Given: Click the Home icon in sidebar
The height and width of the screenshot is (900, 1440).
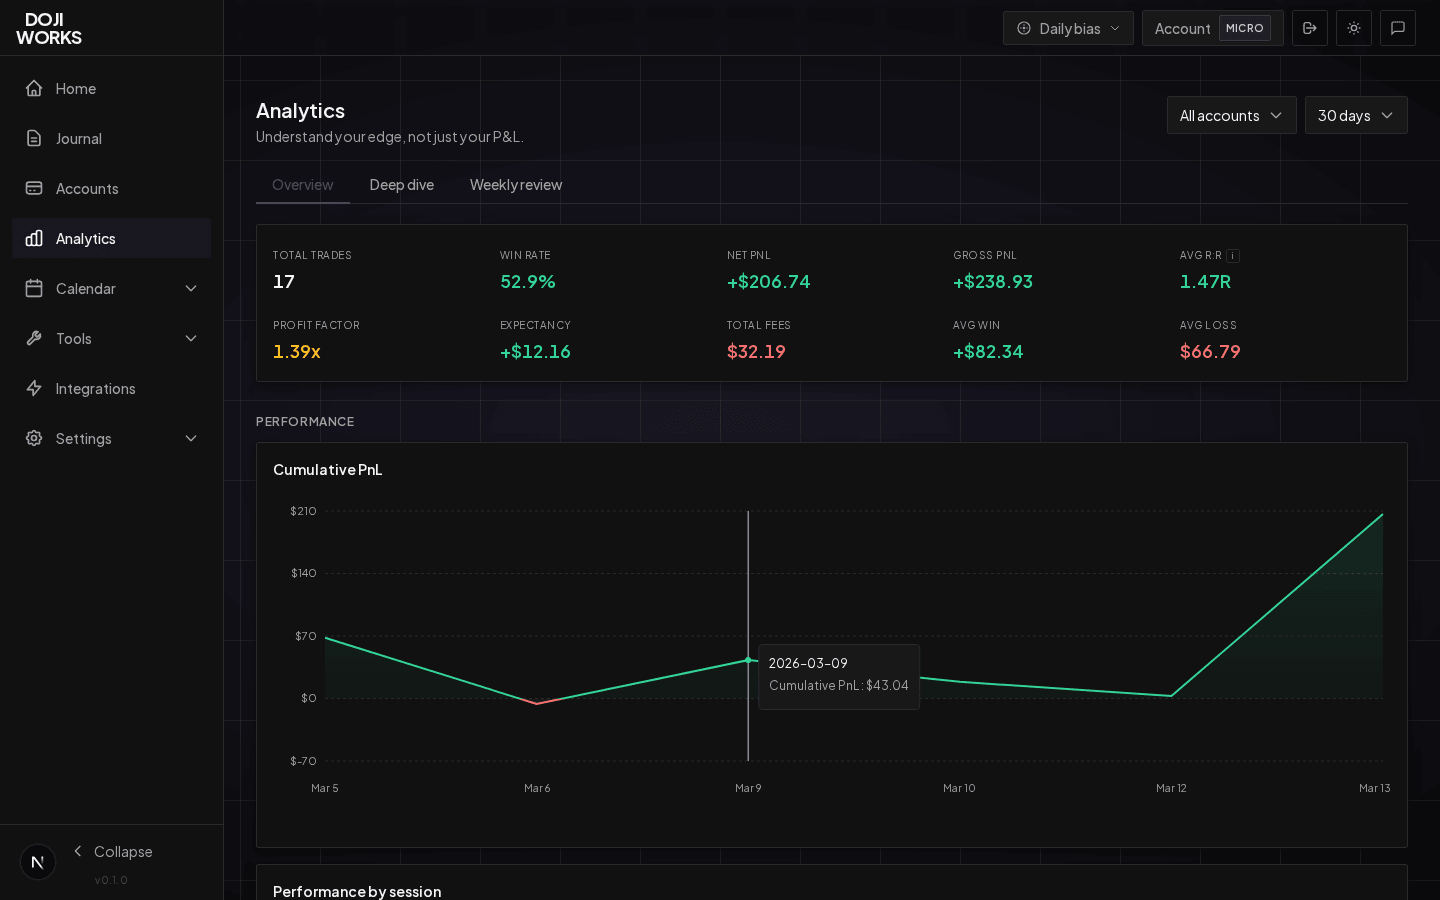Looking at the screenshot, I should click(x=34, y=88).
